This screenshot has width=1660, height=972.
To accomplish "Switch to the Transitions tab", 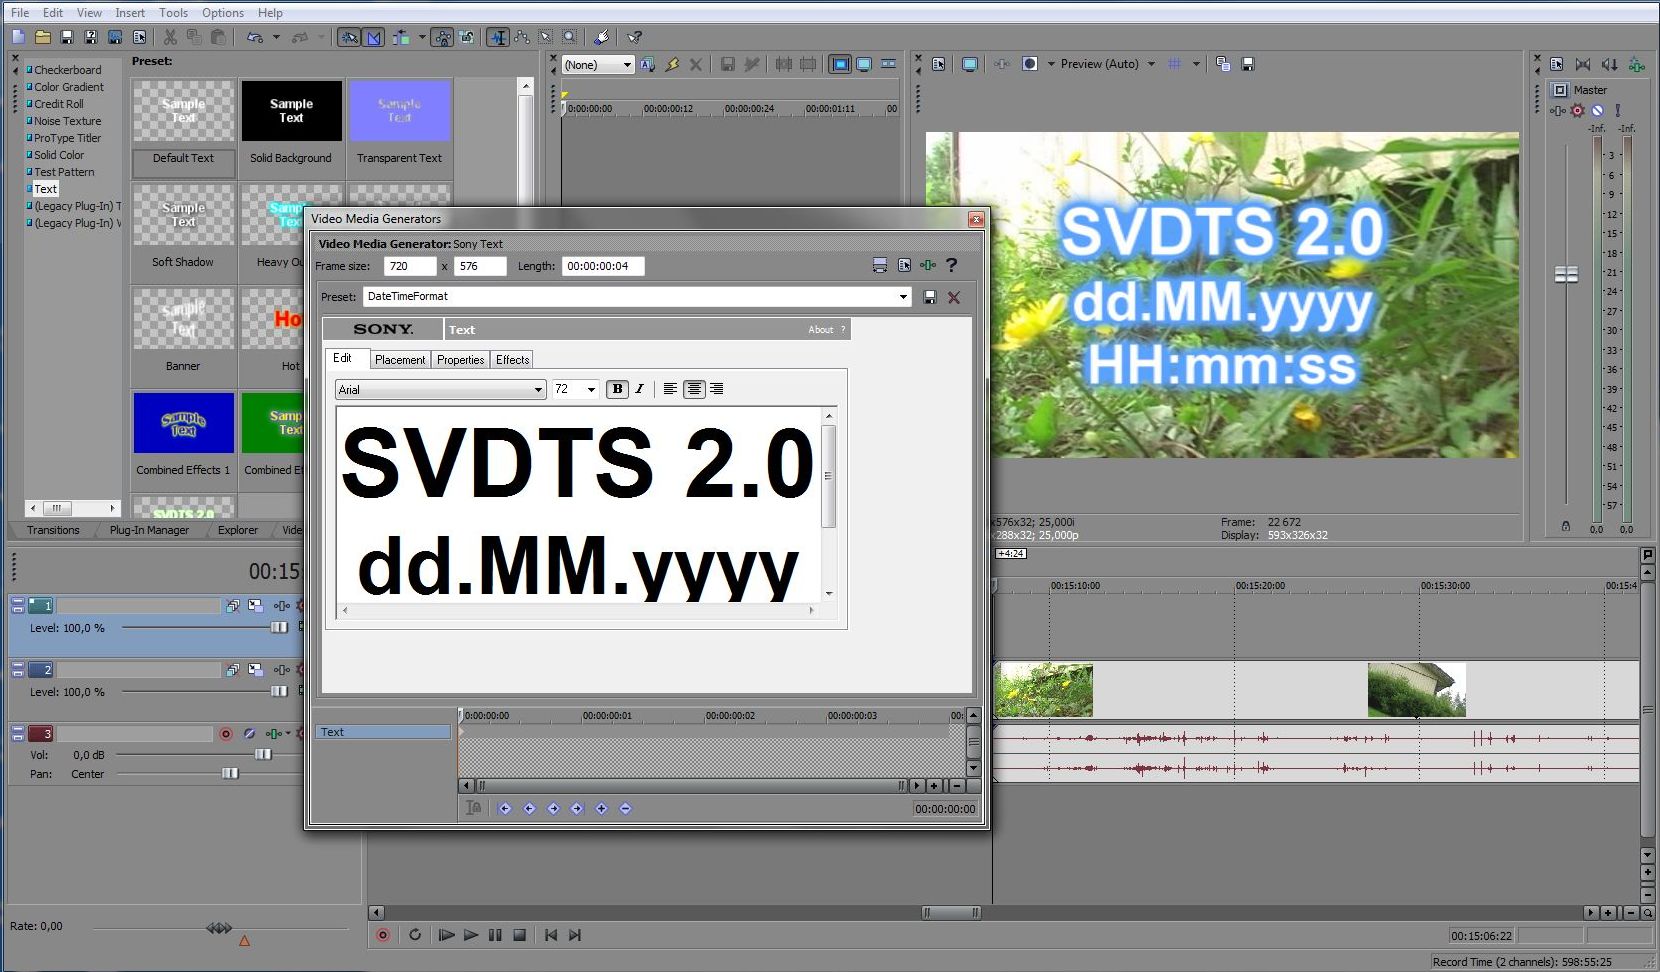I will (53, 530).
